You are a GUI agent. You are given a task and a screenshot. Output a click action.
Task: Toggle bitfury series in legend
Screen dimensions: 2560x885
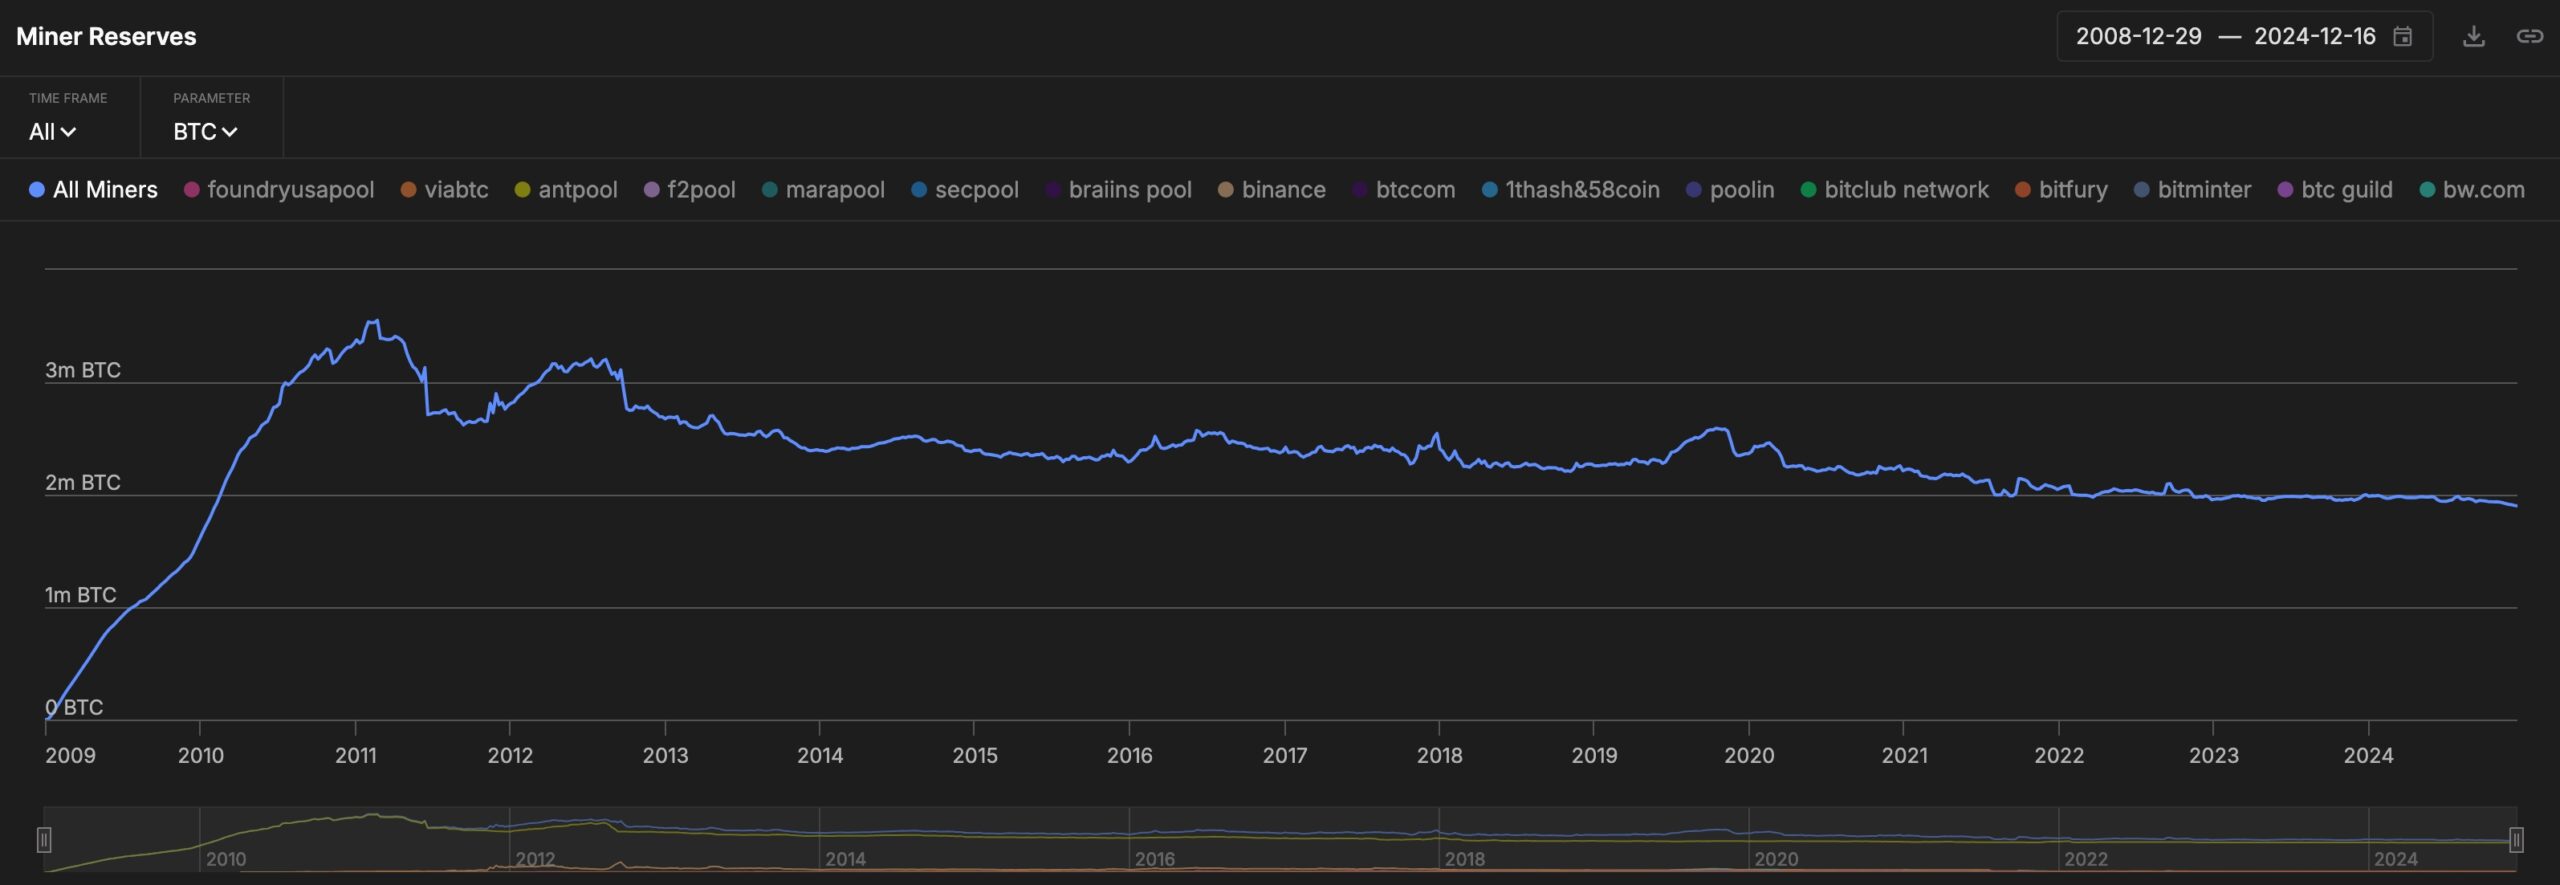[2061, 190]
